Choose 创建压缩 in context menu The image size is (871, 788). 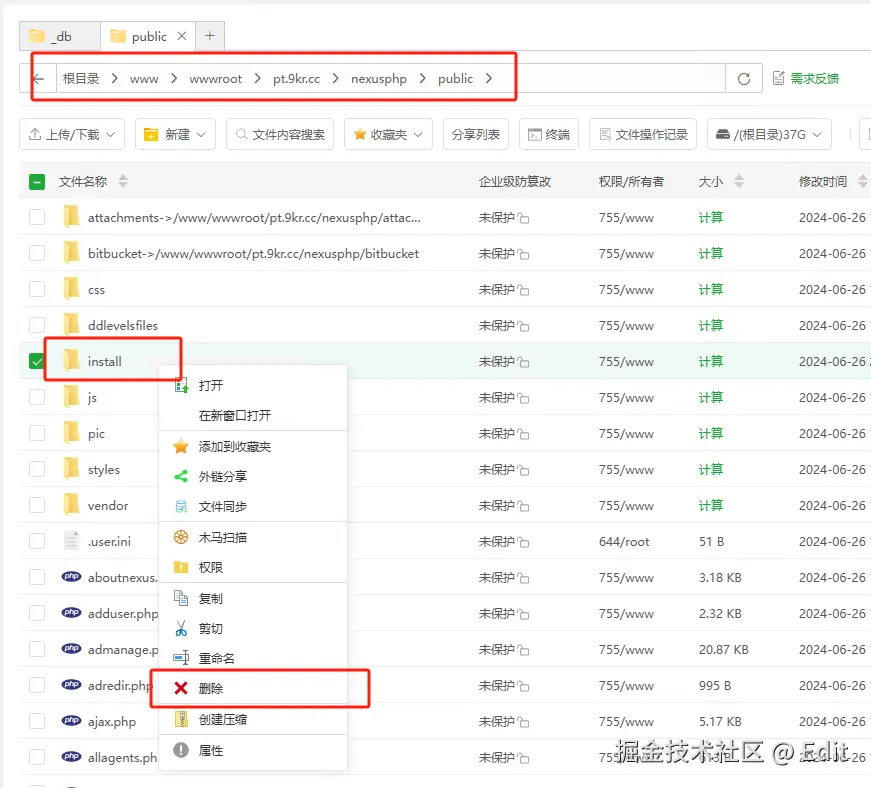pos(253,720)
